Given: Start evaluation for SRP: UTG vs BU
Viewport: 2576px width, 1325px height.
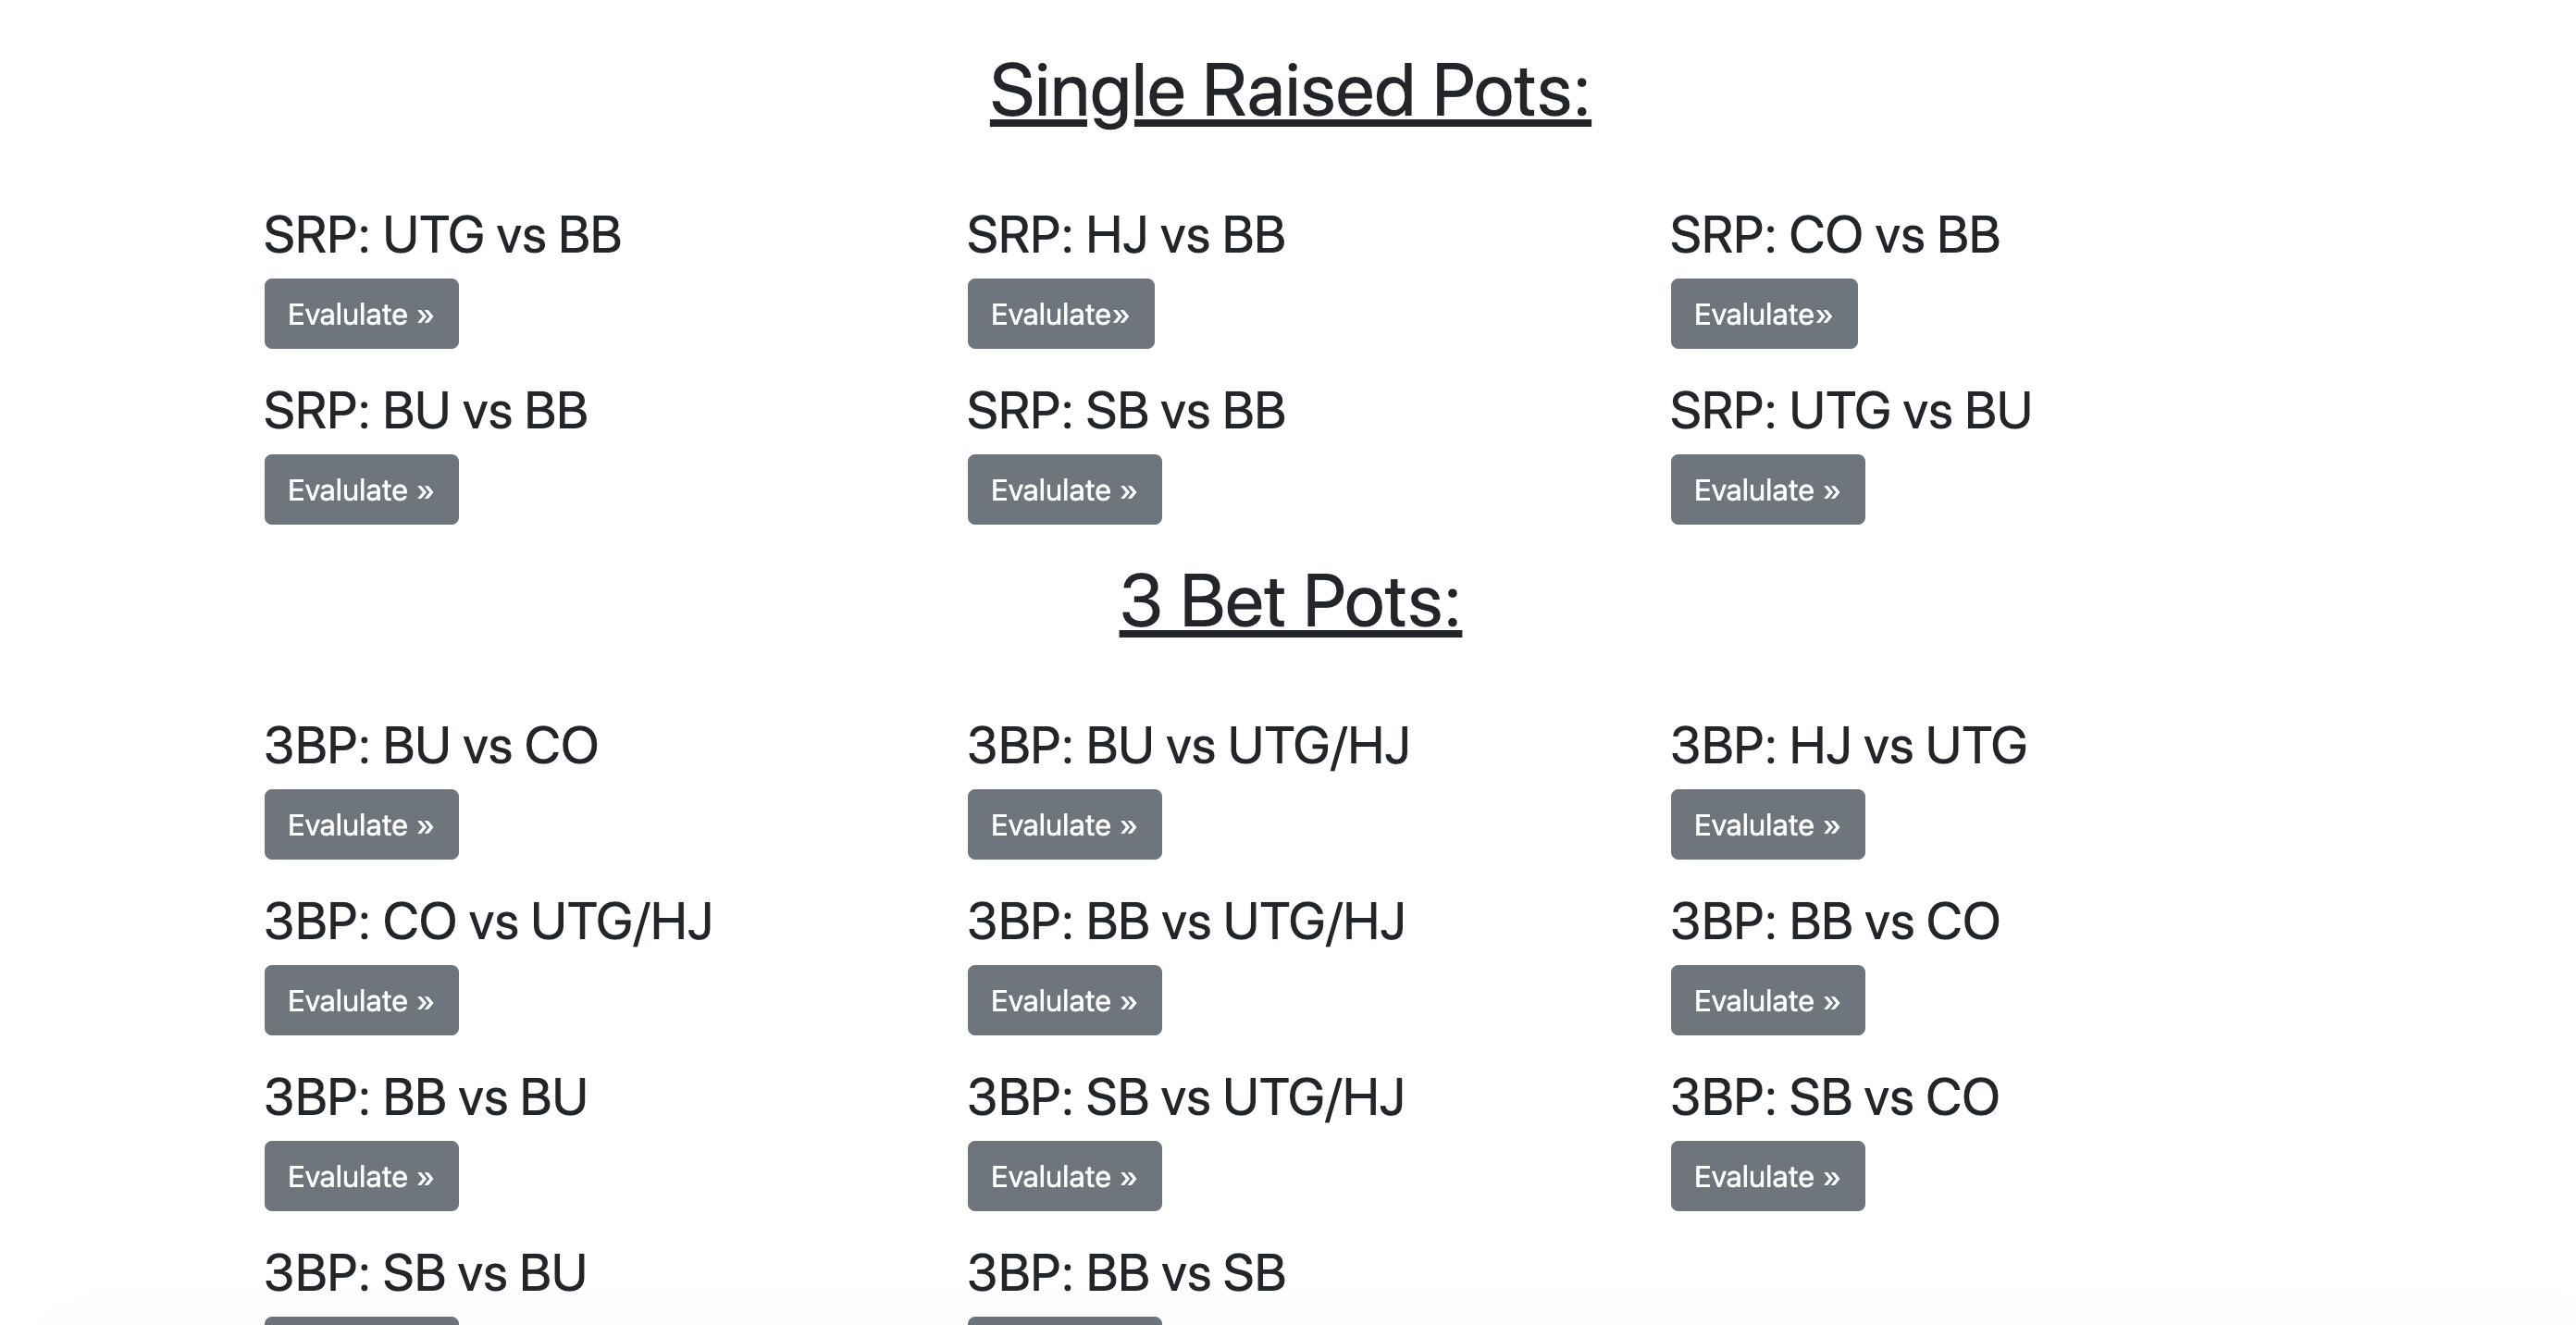Looking at the screenshot, I should (1767, 490).
